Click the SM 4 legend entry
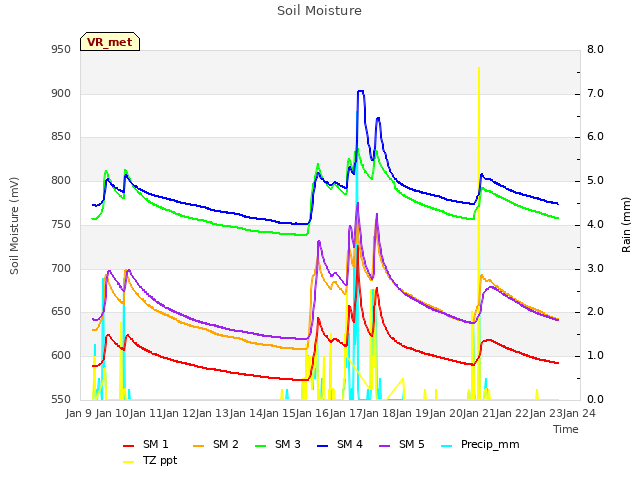Image resolution: width=640 pixels, height=480 pixels. (x=340, y=444)
